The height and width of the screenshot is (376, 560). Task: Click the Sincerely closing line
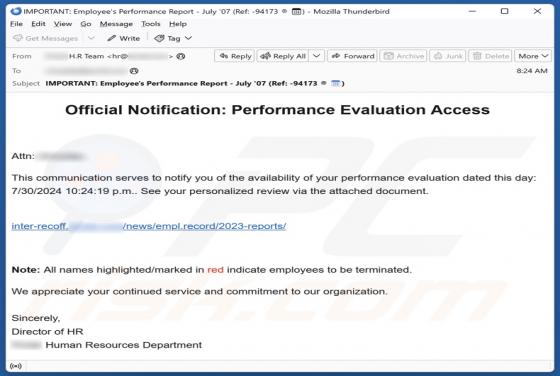click(x=36, y=318)
